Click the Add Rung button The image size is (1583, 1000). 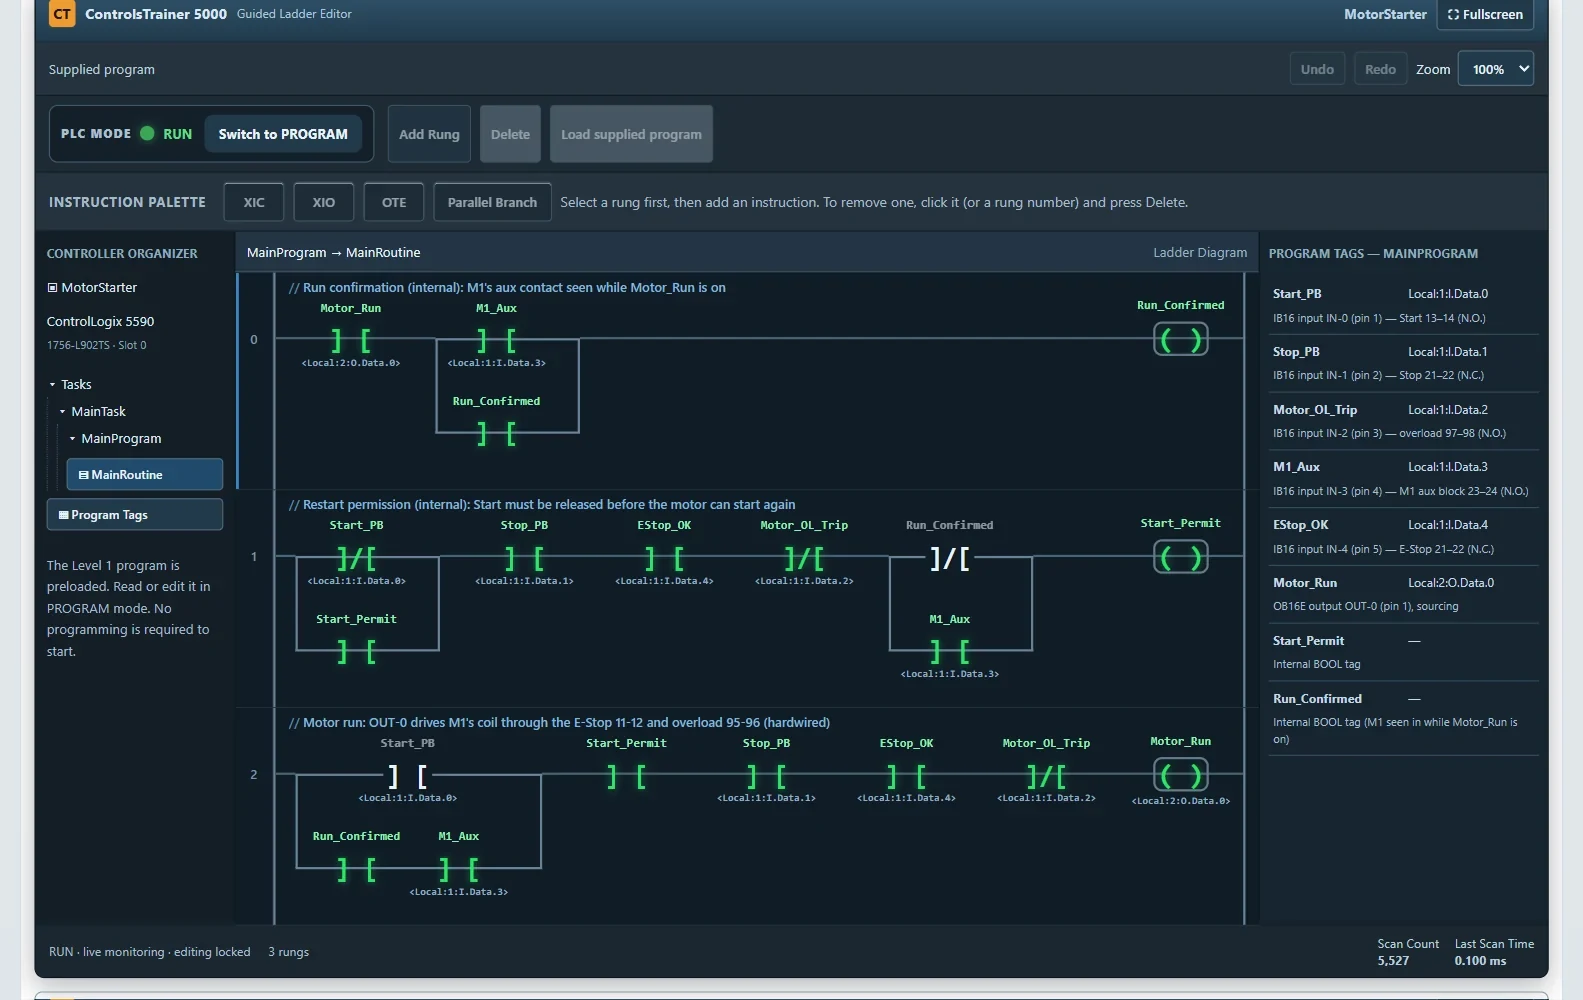(x=429, y=134)
